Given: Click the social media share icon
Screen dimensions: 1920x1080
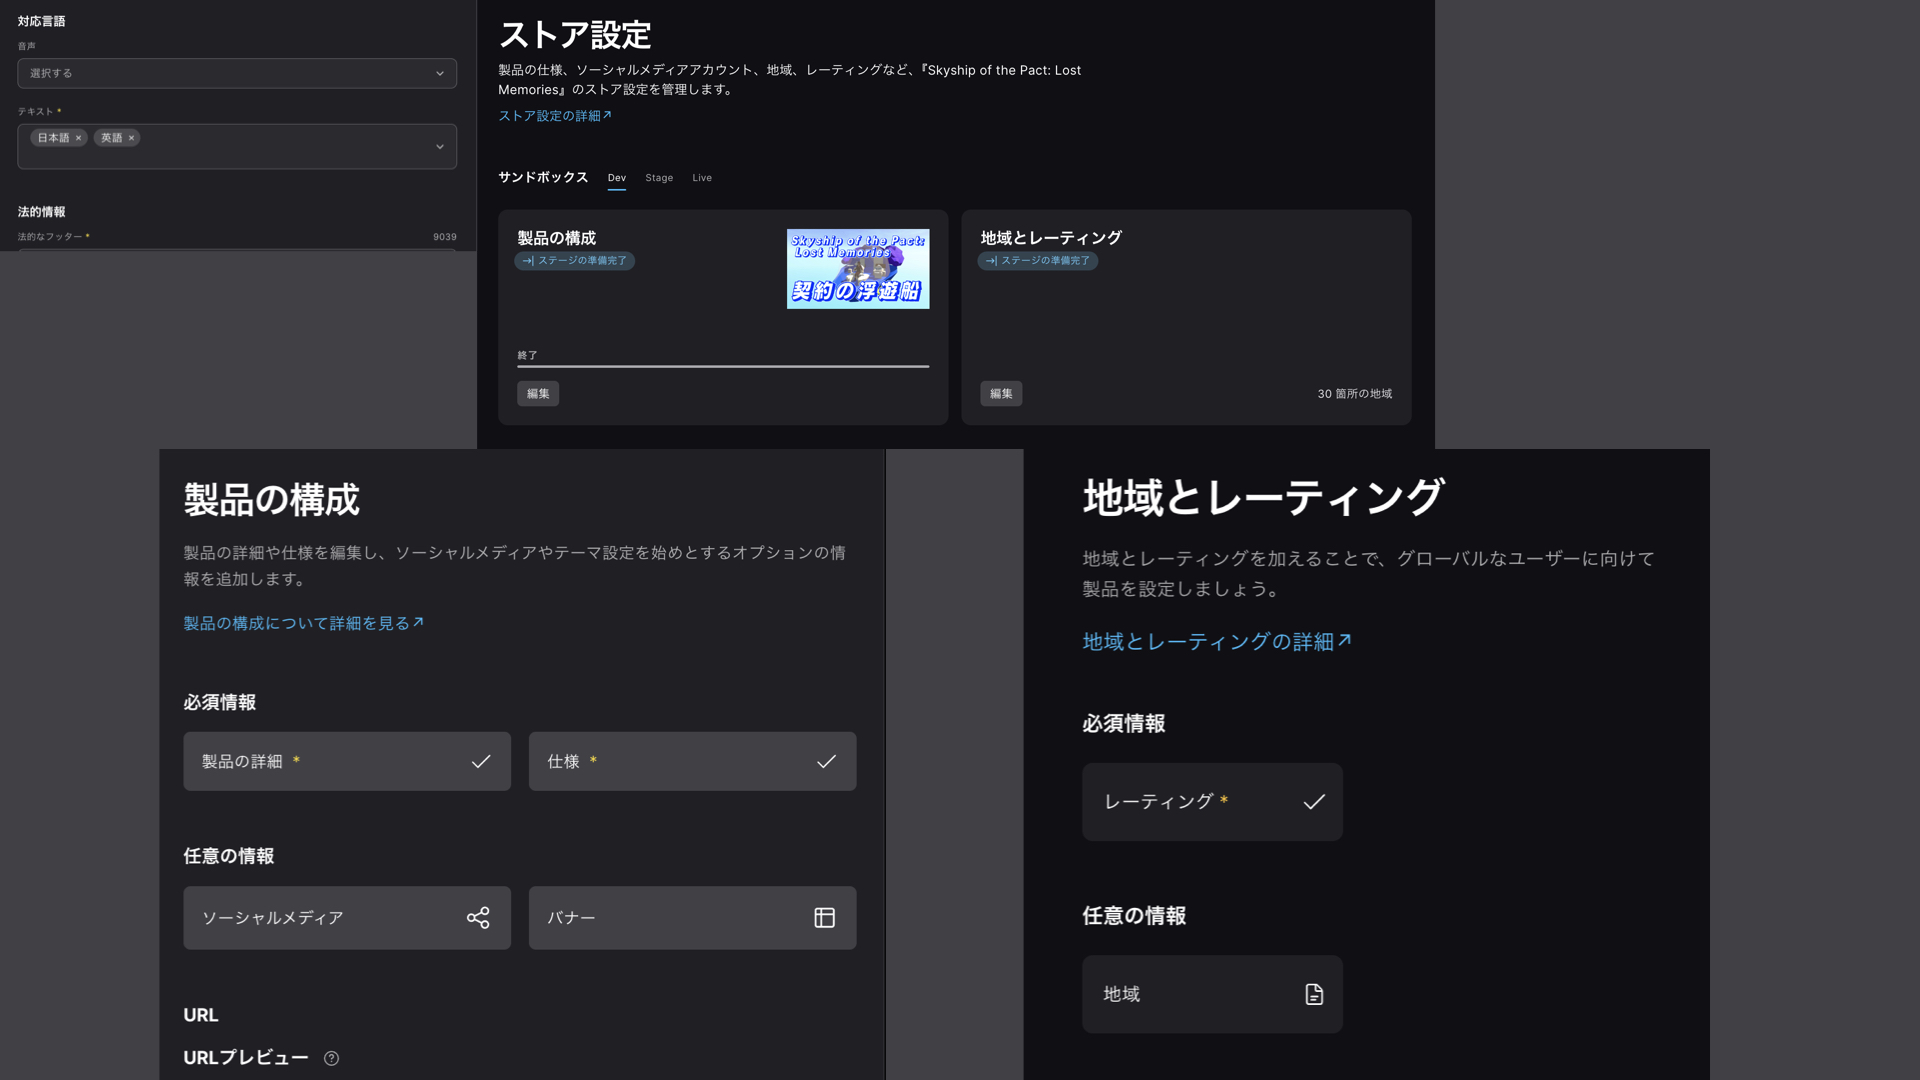Looking at the screenshot, I should (x=478, y=918).
